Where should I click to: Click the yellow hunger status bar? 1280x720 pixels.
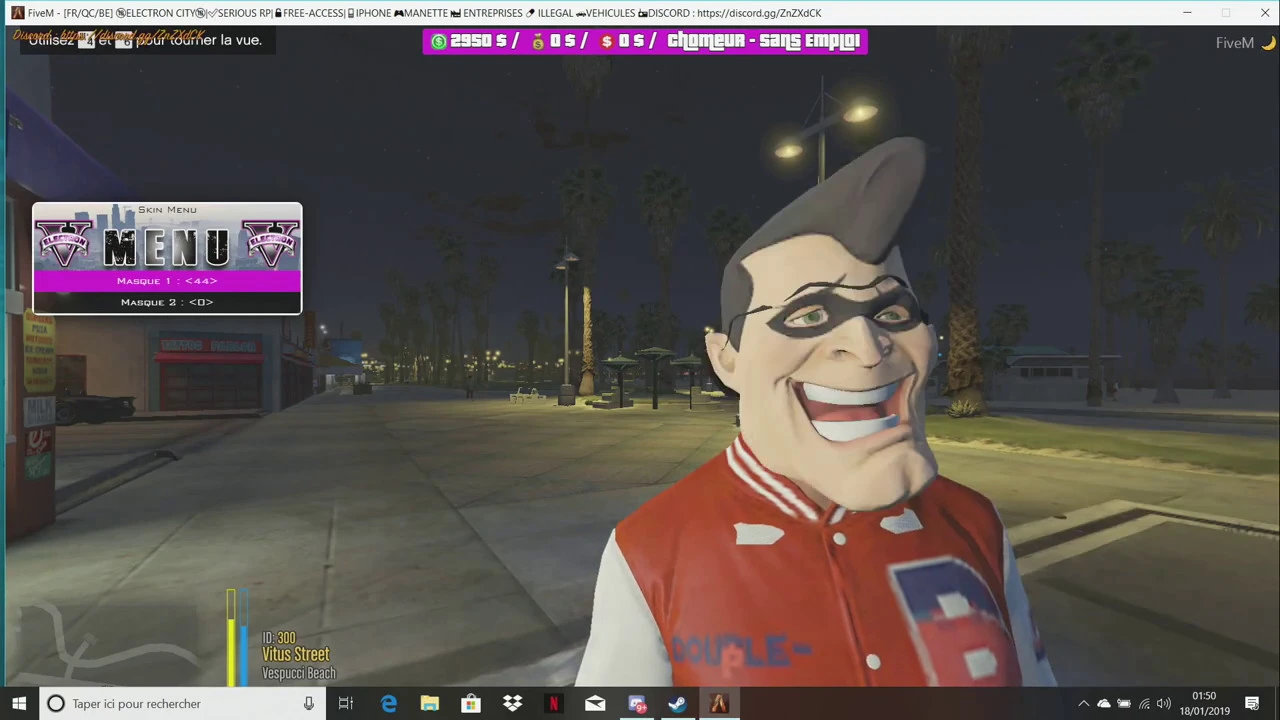coord(231,638)
